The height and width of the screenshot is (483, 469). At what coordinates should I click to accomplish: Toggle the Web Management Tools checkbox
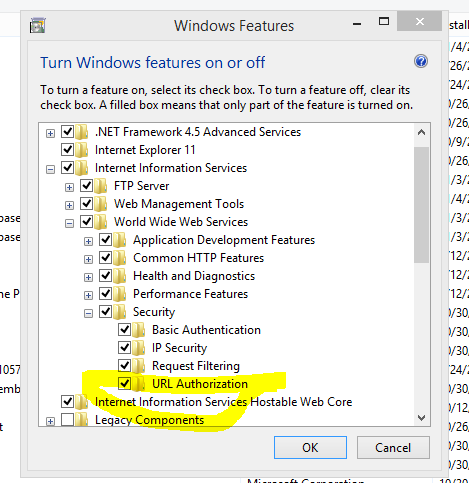click(87, 204)
